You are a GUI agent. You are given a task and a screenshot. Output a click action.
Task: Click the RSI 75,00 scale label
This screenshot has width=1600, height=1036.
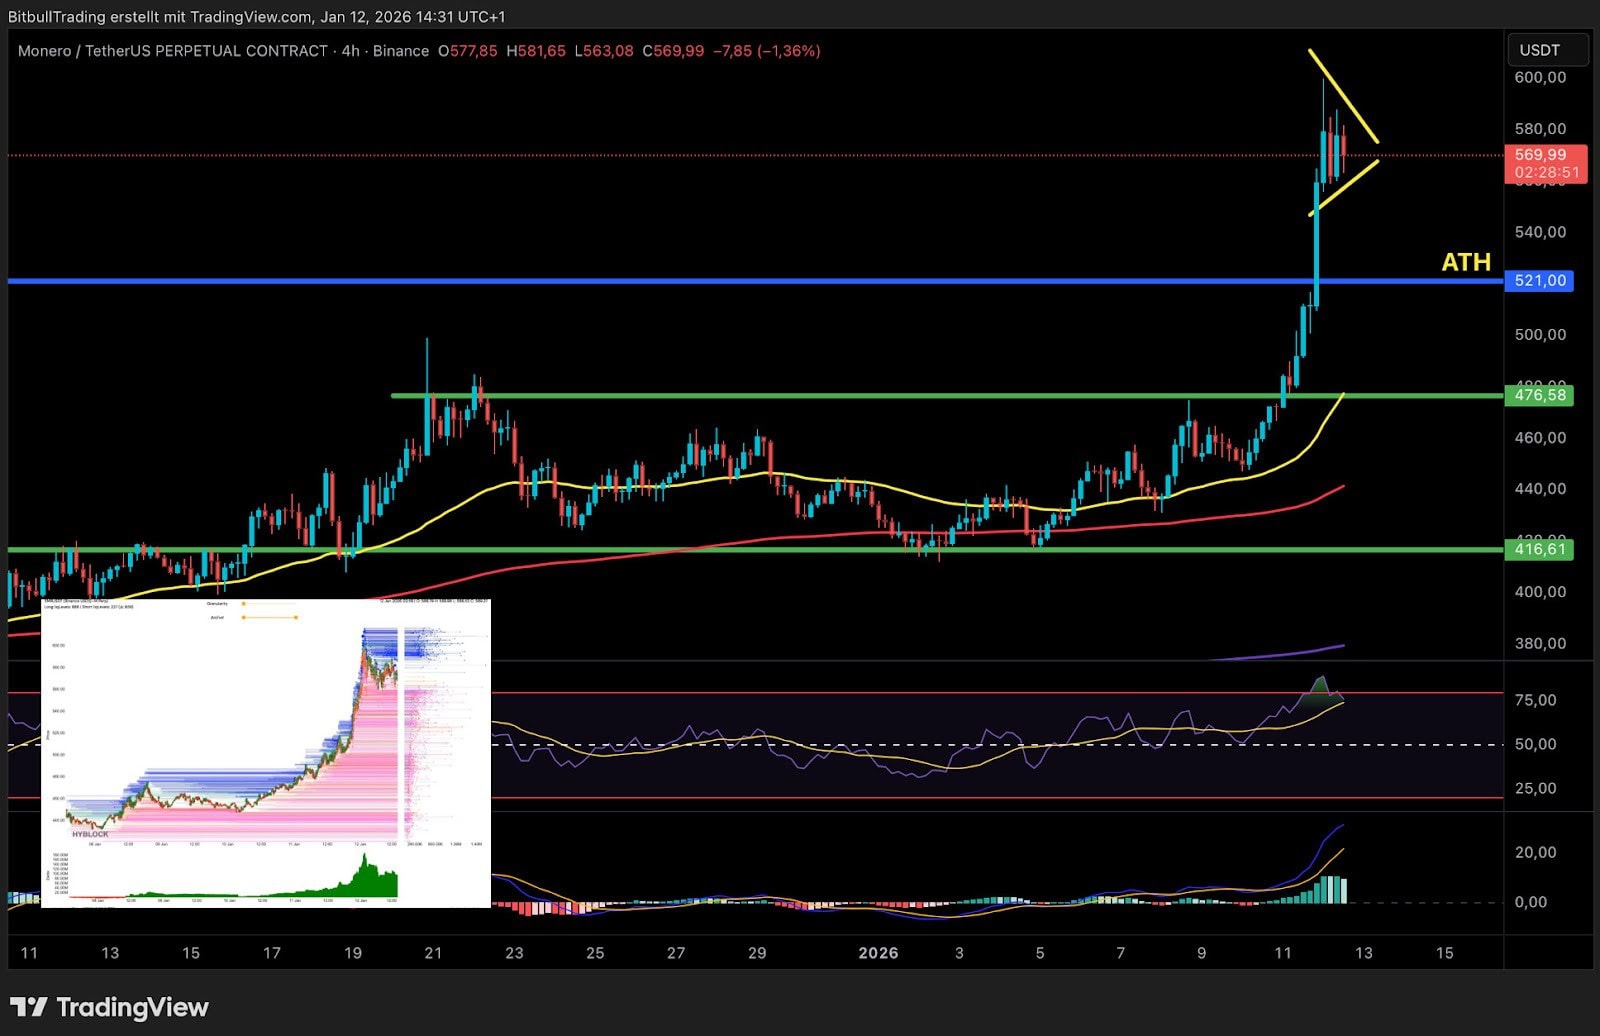tap(1535, 700)
